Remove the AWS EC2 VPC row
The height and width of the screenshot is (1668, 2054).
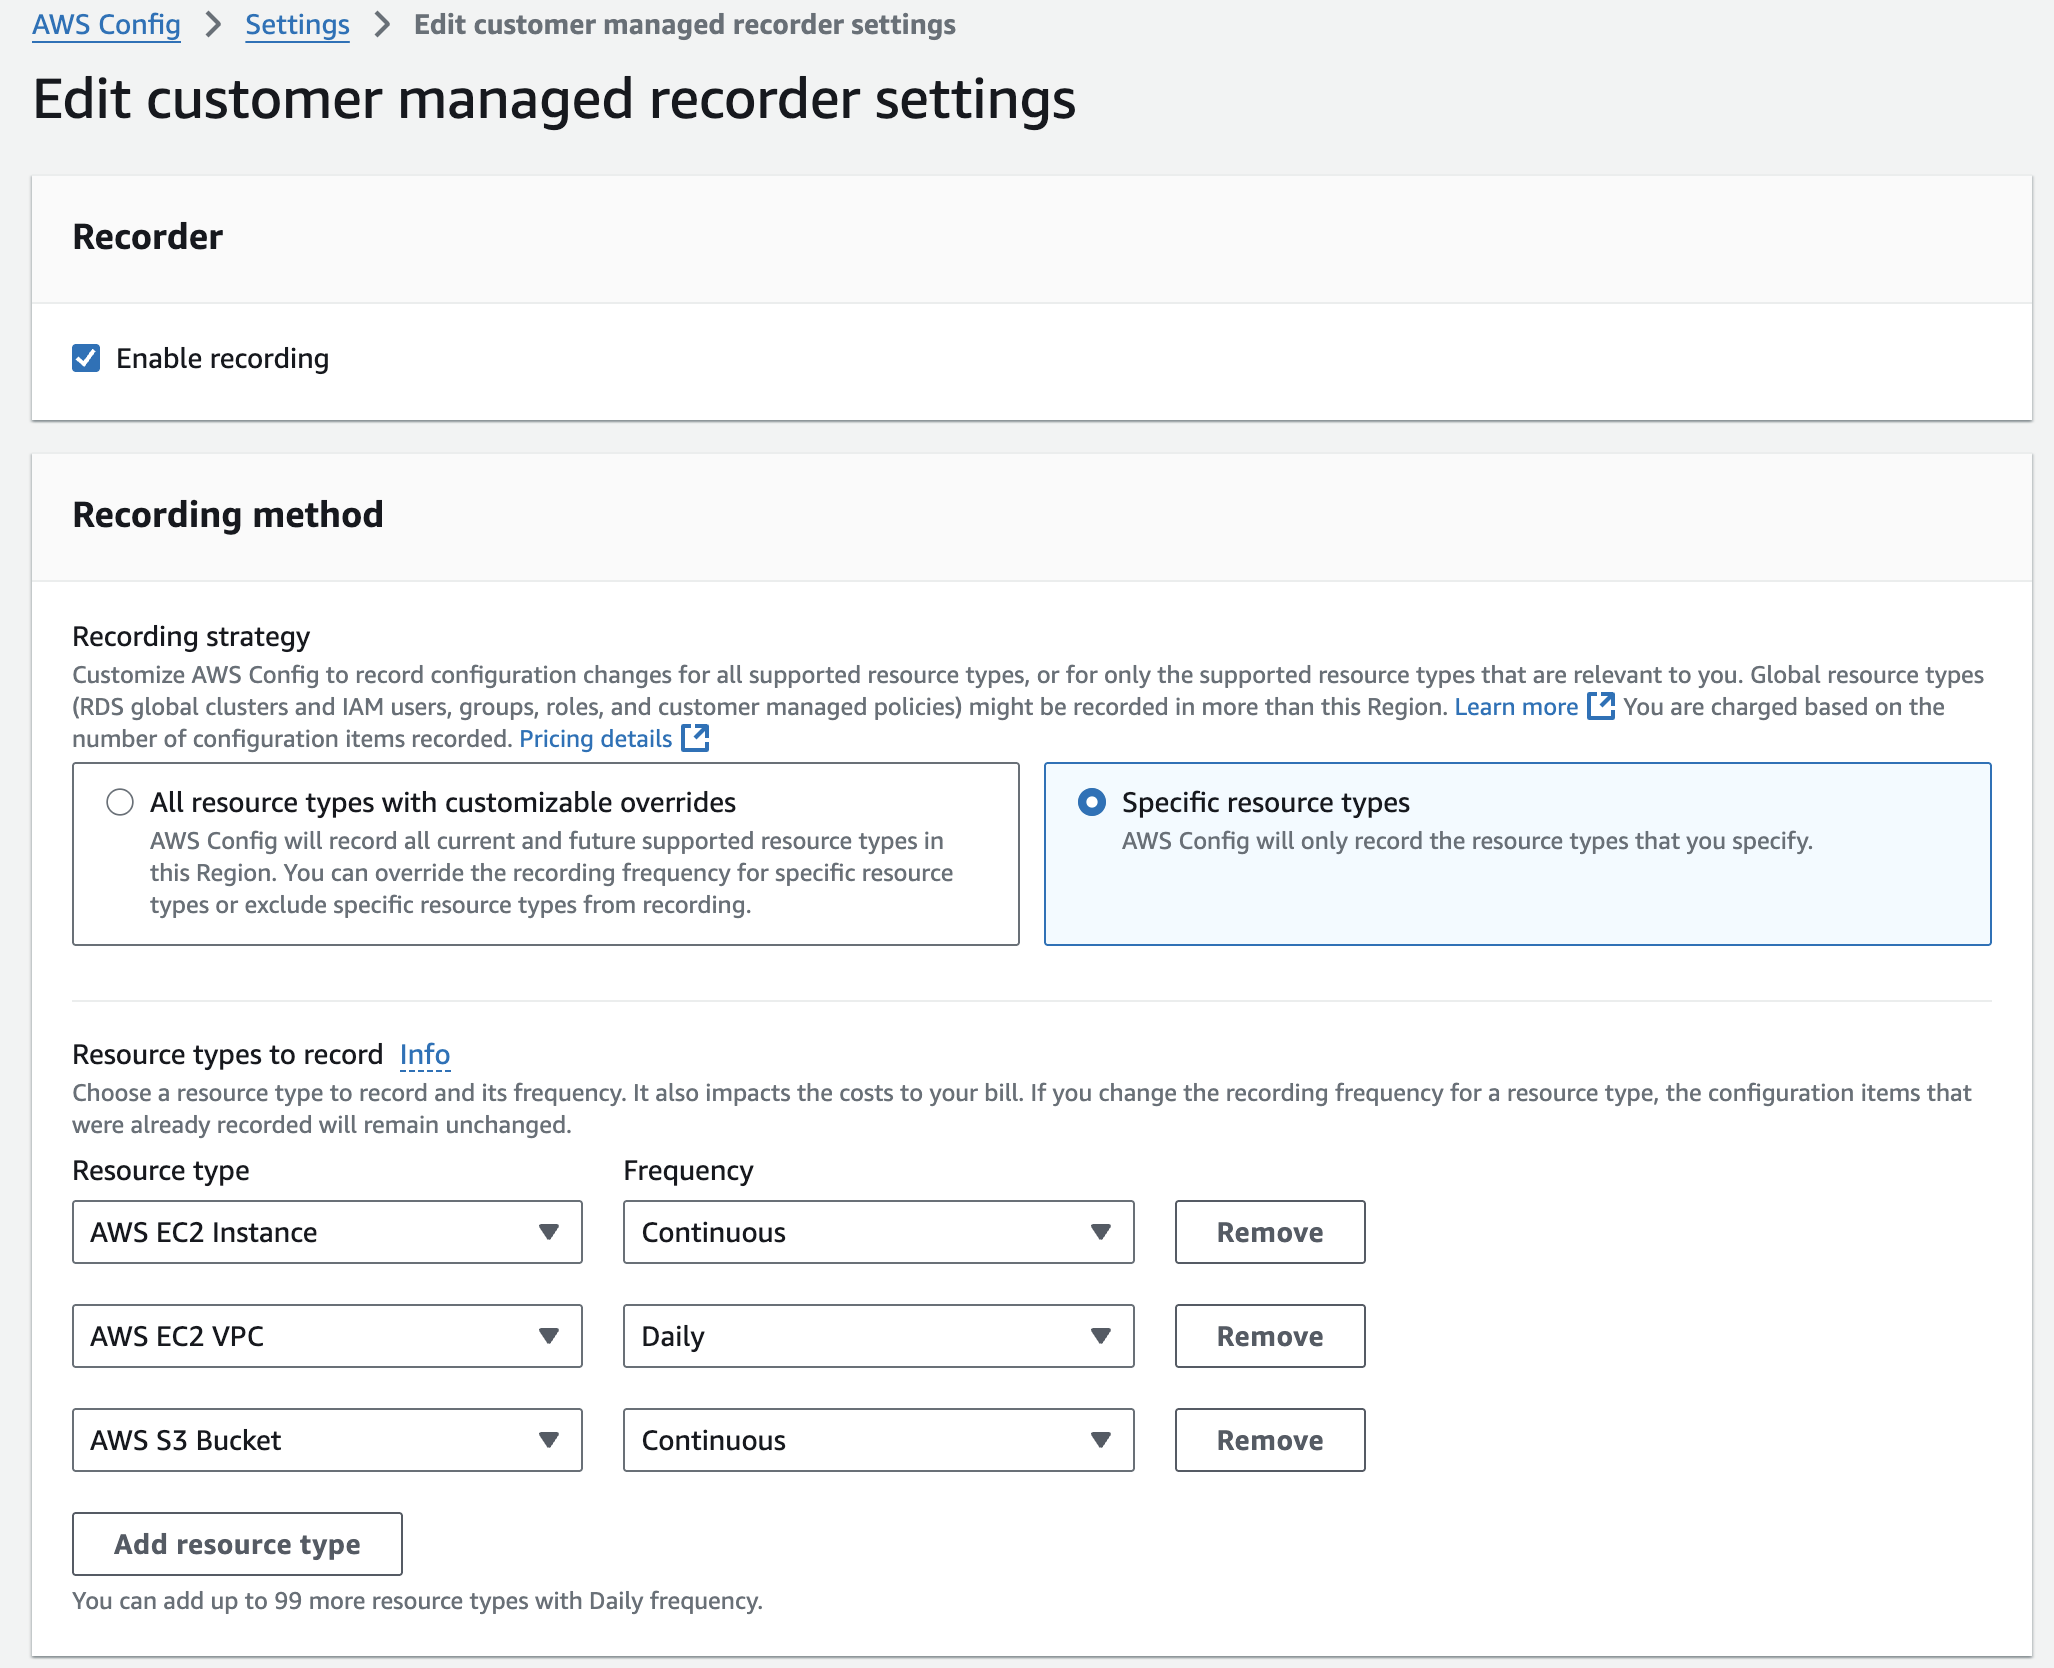1269,1336
